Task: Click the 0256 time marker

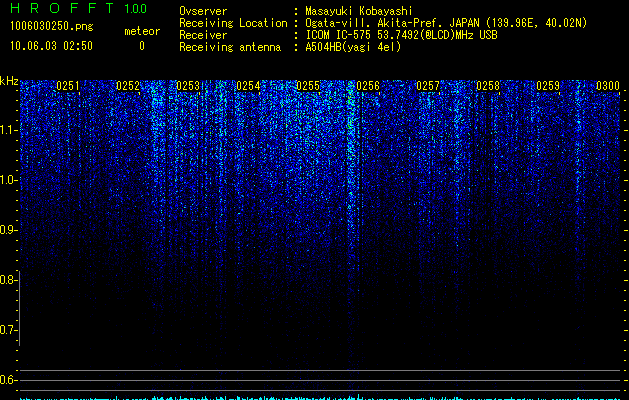Action: point(368,86)
